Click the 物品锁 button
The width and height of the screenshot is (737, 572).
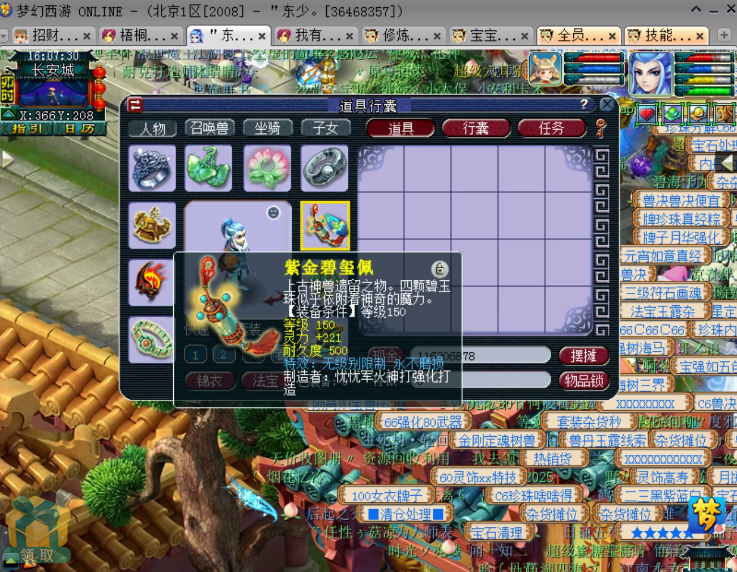584,381
